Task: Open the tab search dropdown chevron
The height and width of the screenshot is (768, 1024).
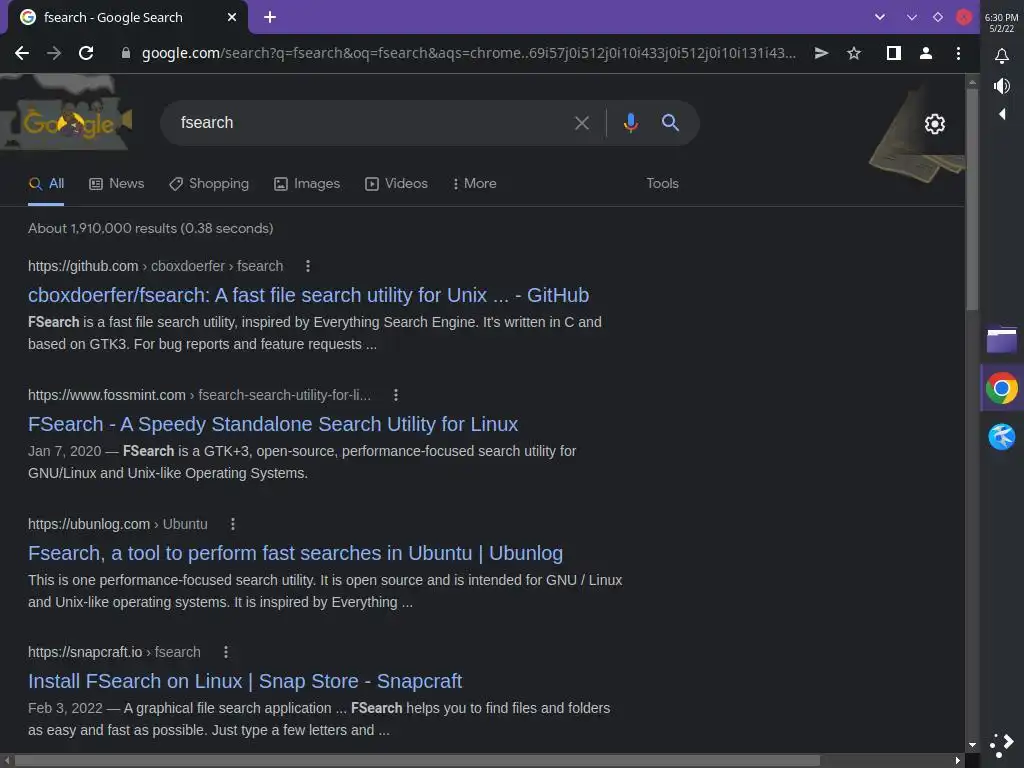Action: 880,17
